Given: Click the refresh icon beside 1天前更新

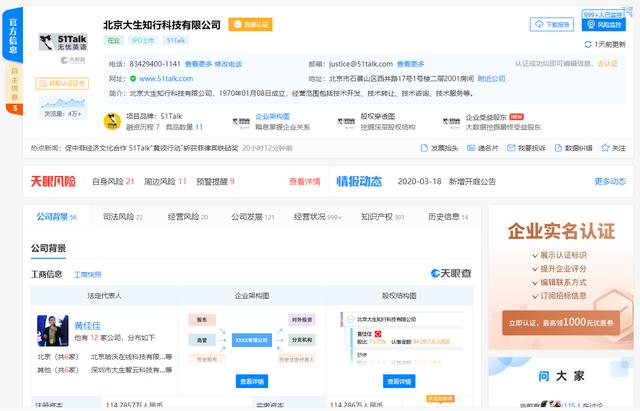Looking at the screenshot, I should coord(588,44).
